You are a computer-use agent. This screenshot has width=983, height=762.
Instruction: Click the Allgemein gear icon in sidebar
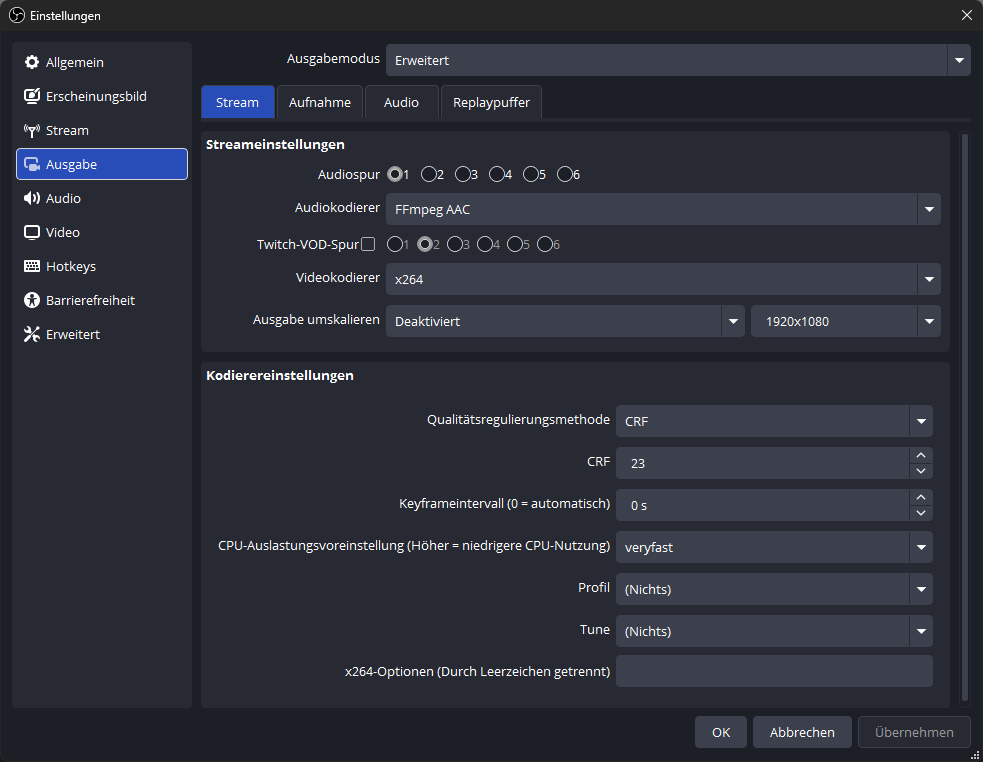[x=32, y=63]
